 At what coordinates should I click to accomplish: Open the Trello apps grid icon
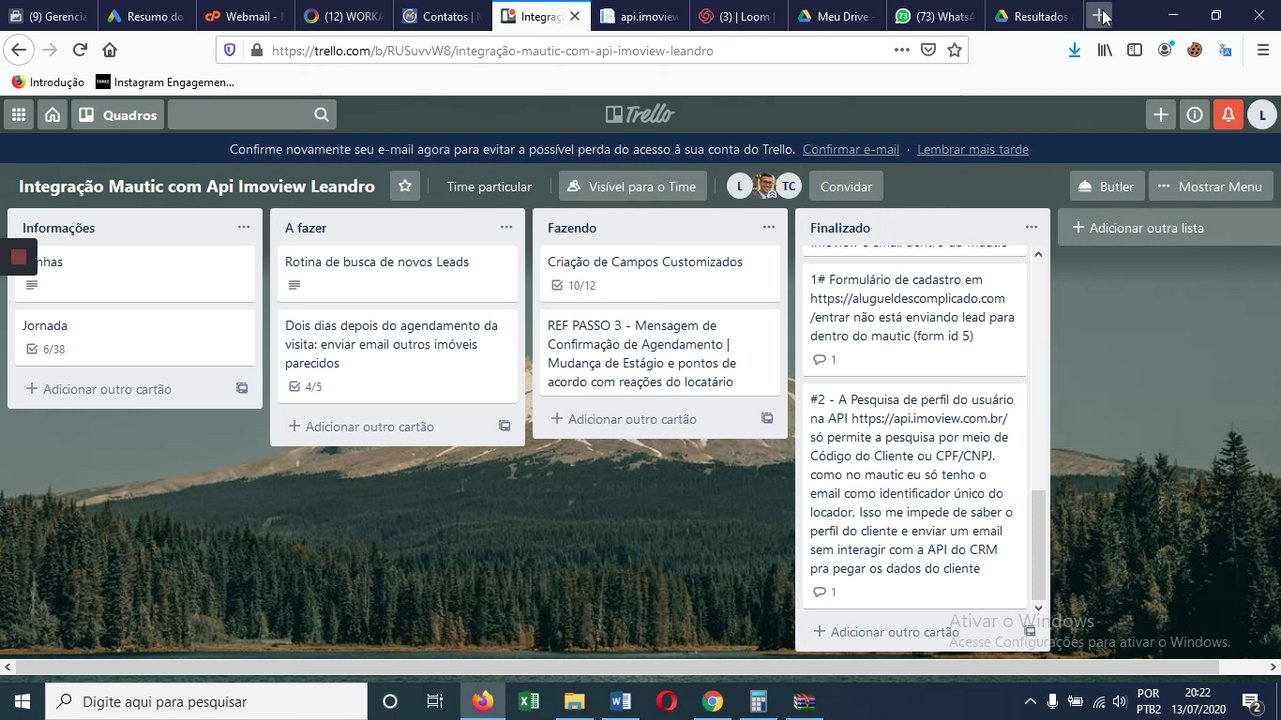coord(19,115)
